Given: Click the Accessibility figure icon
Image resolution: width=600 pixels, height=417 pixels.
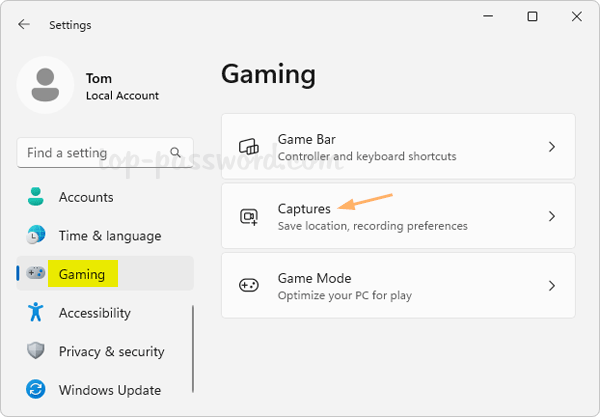Looking at the screenshot, I should pyautogui.click(x=36, y=312).
